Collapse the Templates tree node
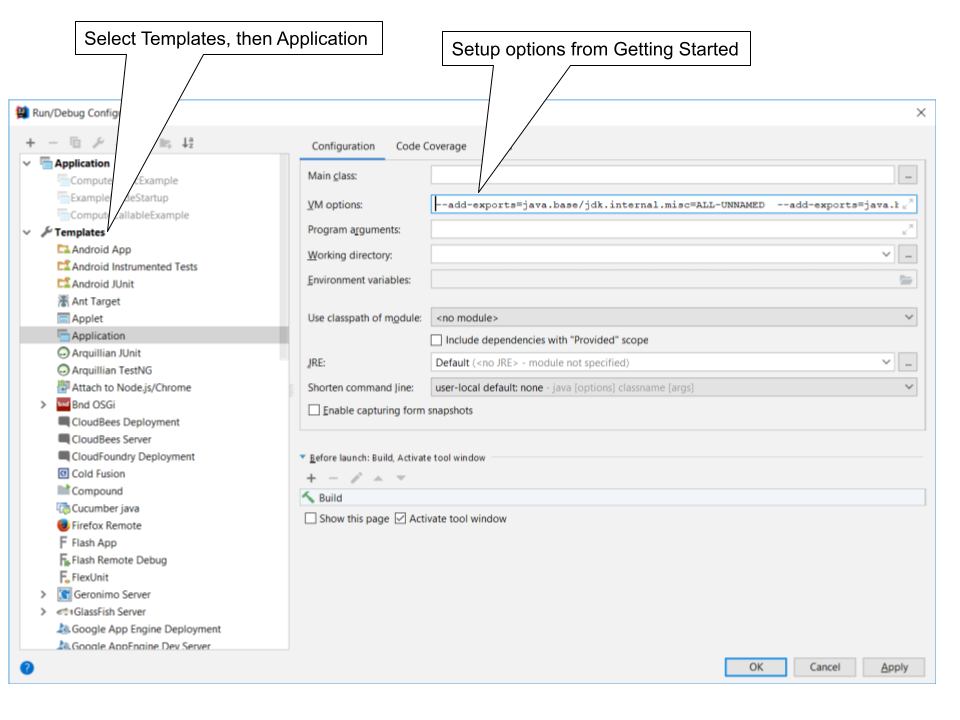Image resolution: width=960 pixels, height=720 pixels. (27, 231)
